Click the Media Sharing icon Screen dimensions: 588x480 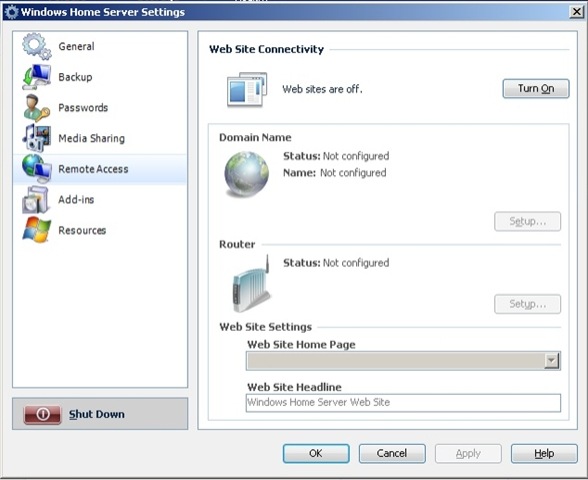tap(36, 138)
